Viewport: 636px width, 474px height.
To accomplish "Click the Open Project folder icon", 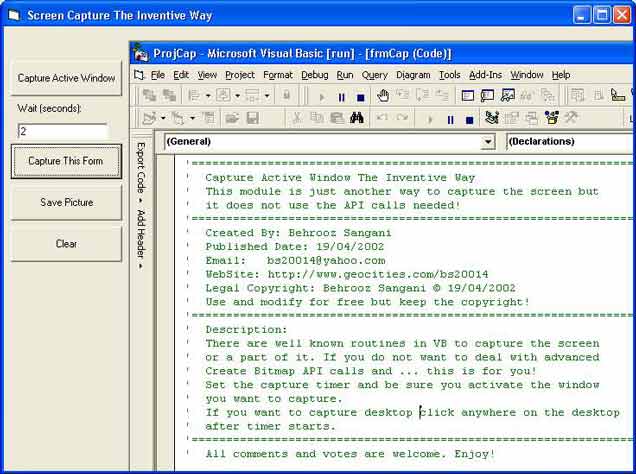I will pos(232,119).
